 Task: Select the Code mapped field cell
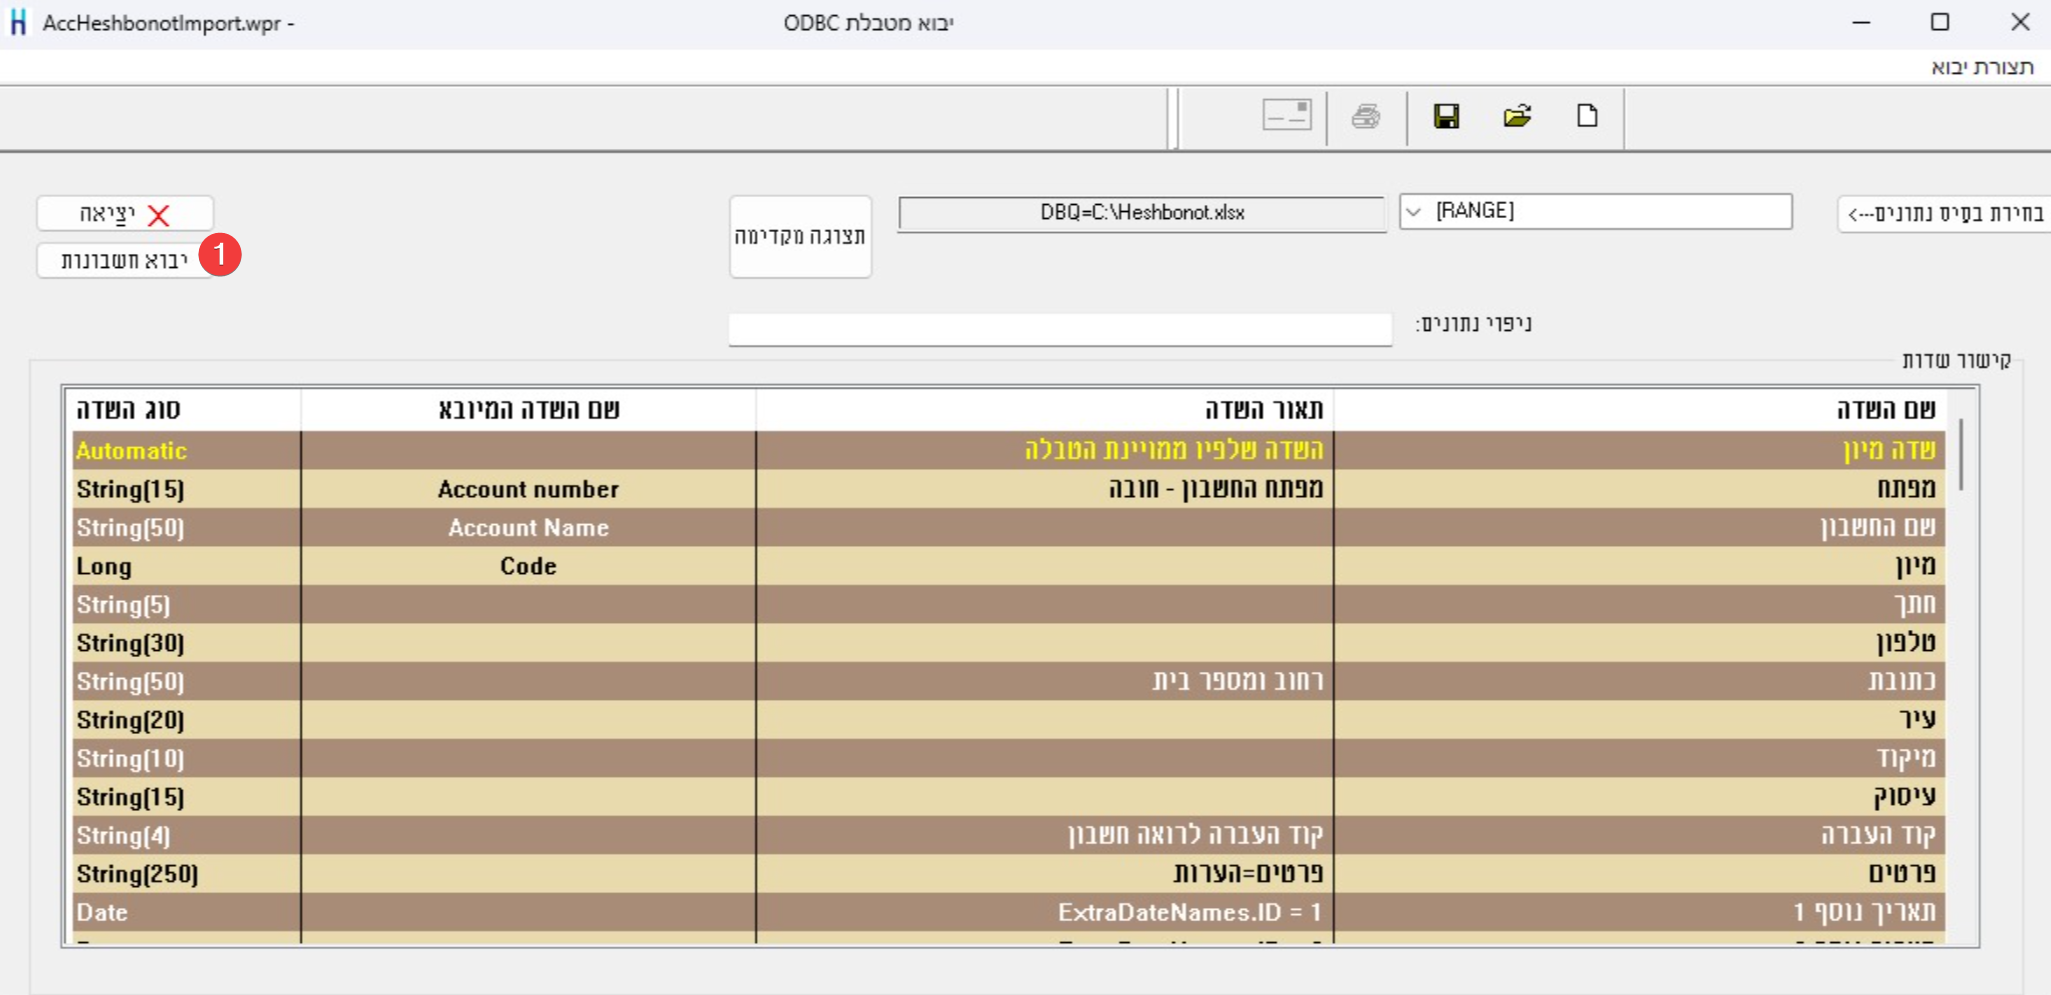pos(528,566)
